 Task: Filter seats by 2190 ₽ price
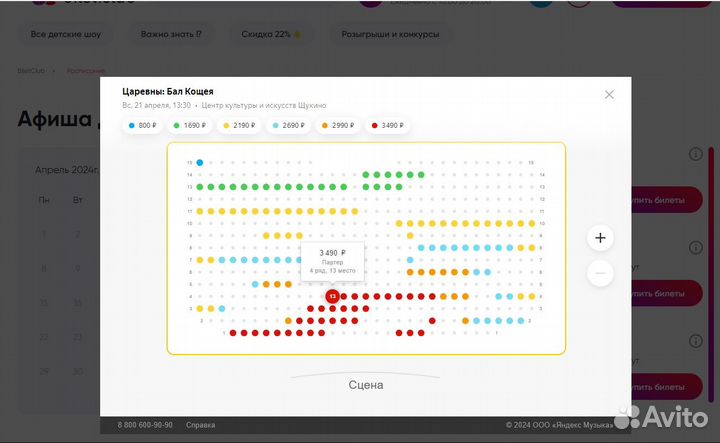239,126
